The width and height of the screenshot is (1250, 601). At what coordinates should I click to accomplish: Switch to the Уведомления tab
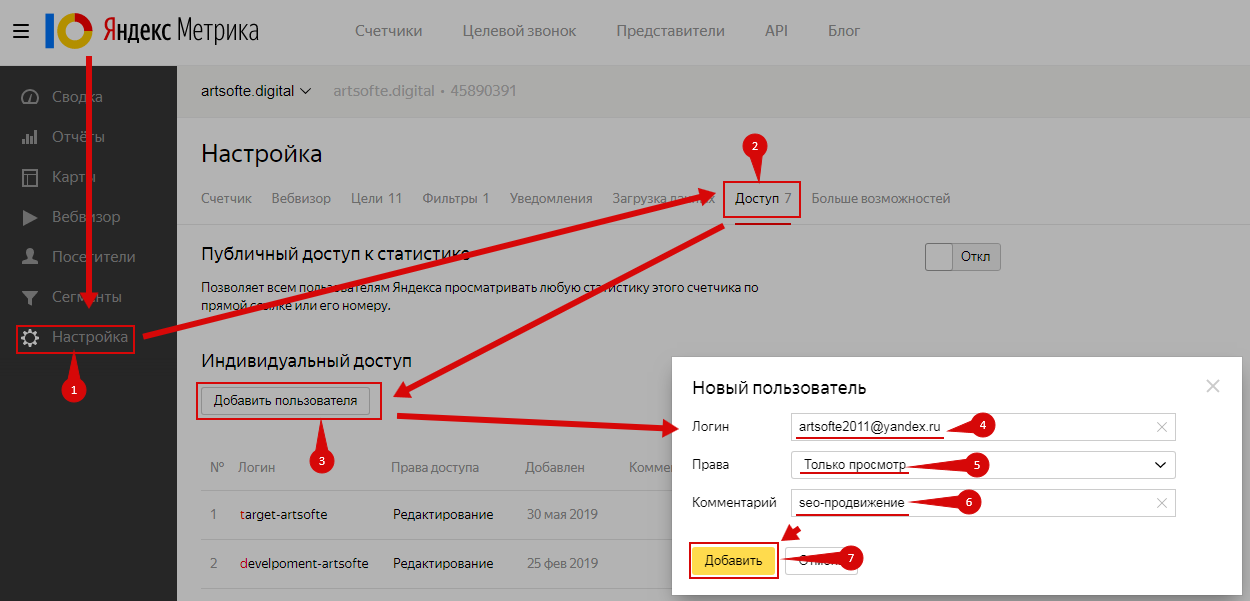(551, 198)
